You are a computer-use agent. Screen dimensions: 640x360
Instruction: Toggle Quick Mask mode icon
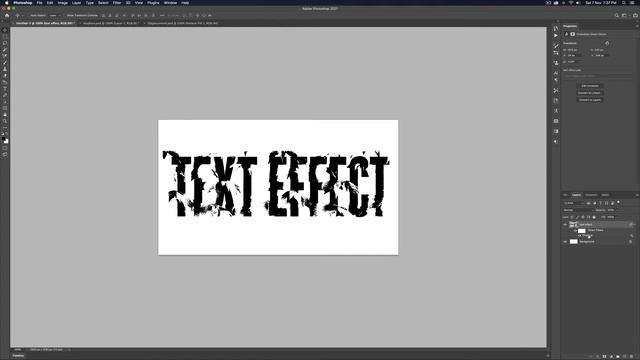click(x=5, y=148)
